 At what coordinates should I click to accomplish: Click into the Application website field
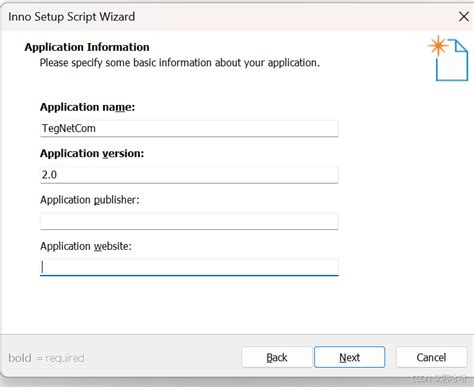(189, 267)
